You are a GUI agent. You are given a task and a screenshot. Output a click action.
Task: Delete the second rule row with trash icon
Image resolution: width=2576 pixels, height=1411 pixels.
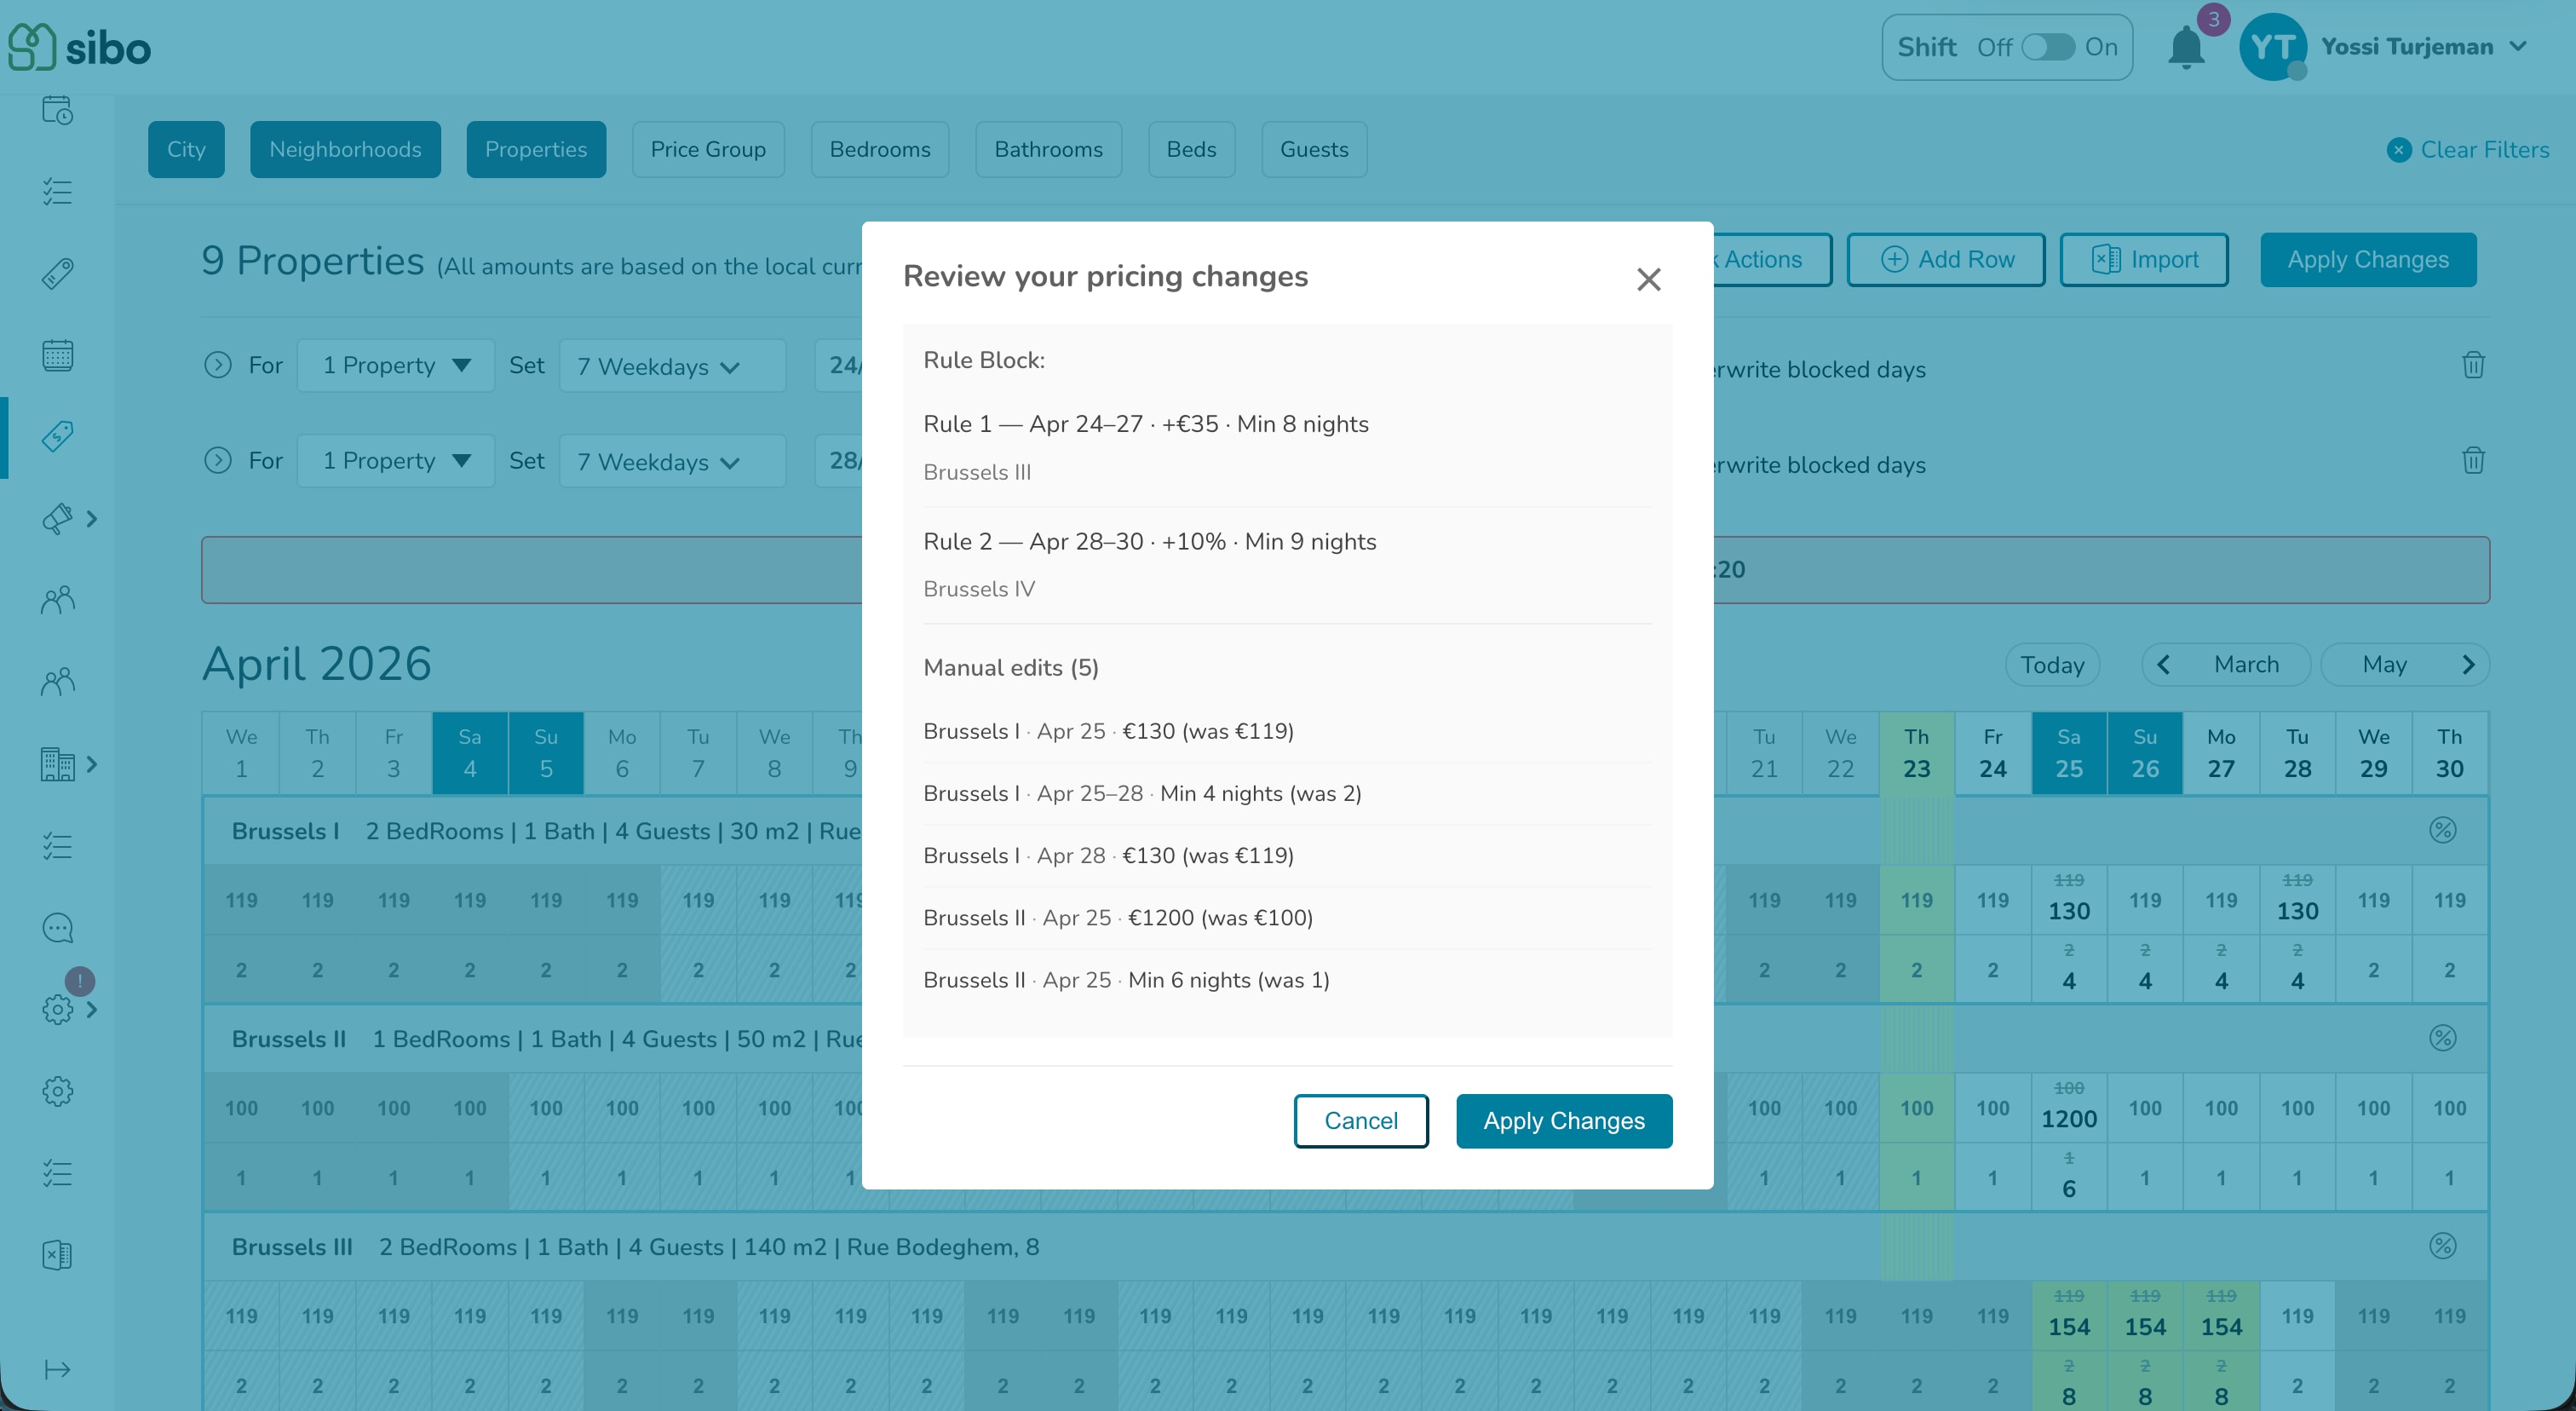click(x=2473, y=460)
